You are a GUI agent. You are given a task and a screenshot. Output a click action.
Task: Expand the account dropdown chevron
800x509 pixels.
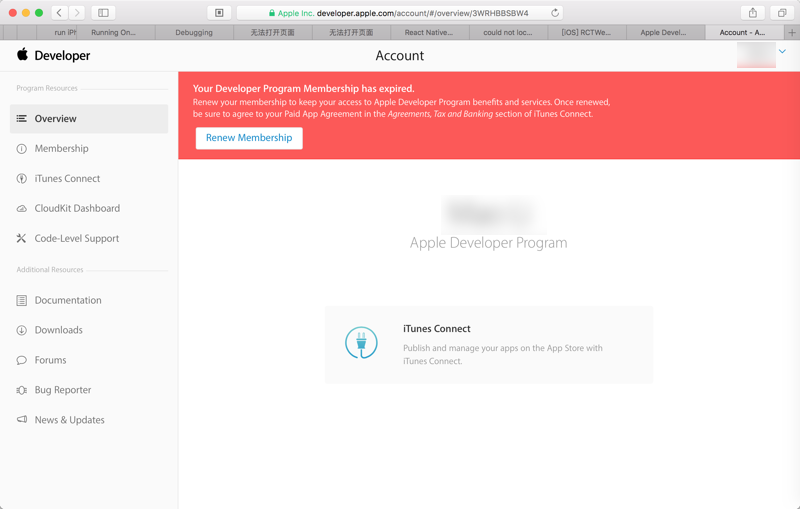pos(782,52)
